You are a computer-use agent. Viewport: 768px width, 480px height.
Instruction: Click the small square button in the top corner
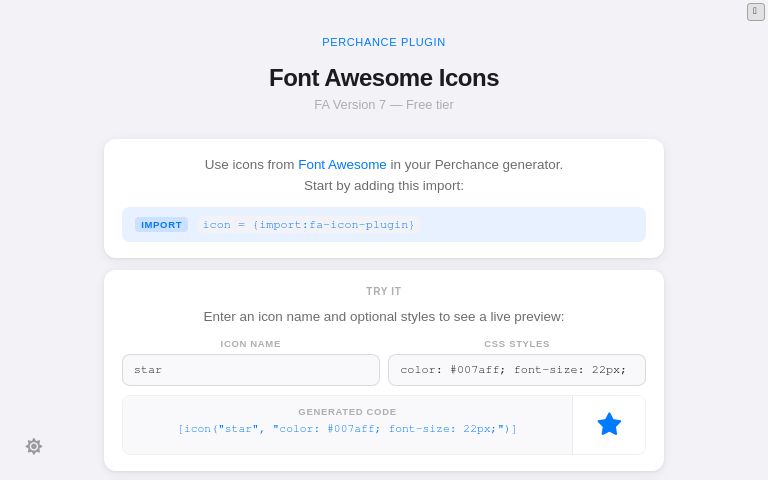pyautogui.click(x=756, y=12)
